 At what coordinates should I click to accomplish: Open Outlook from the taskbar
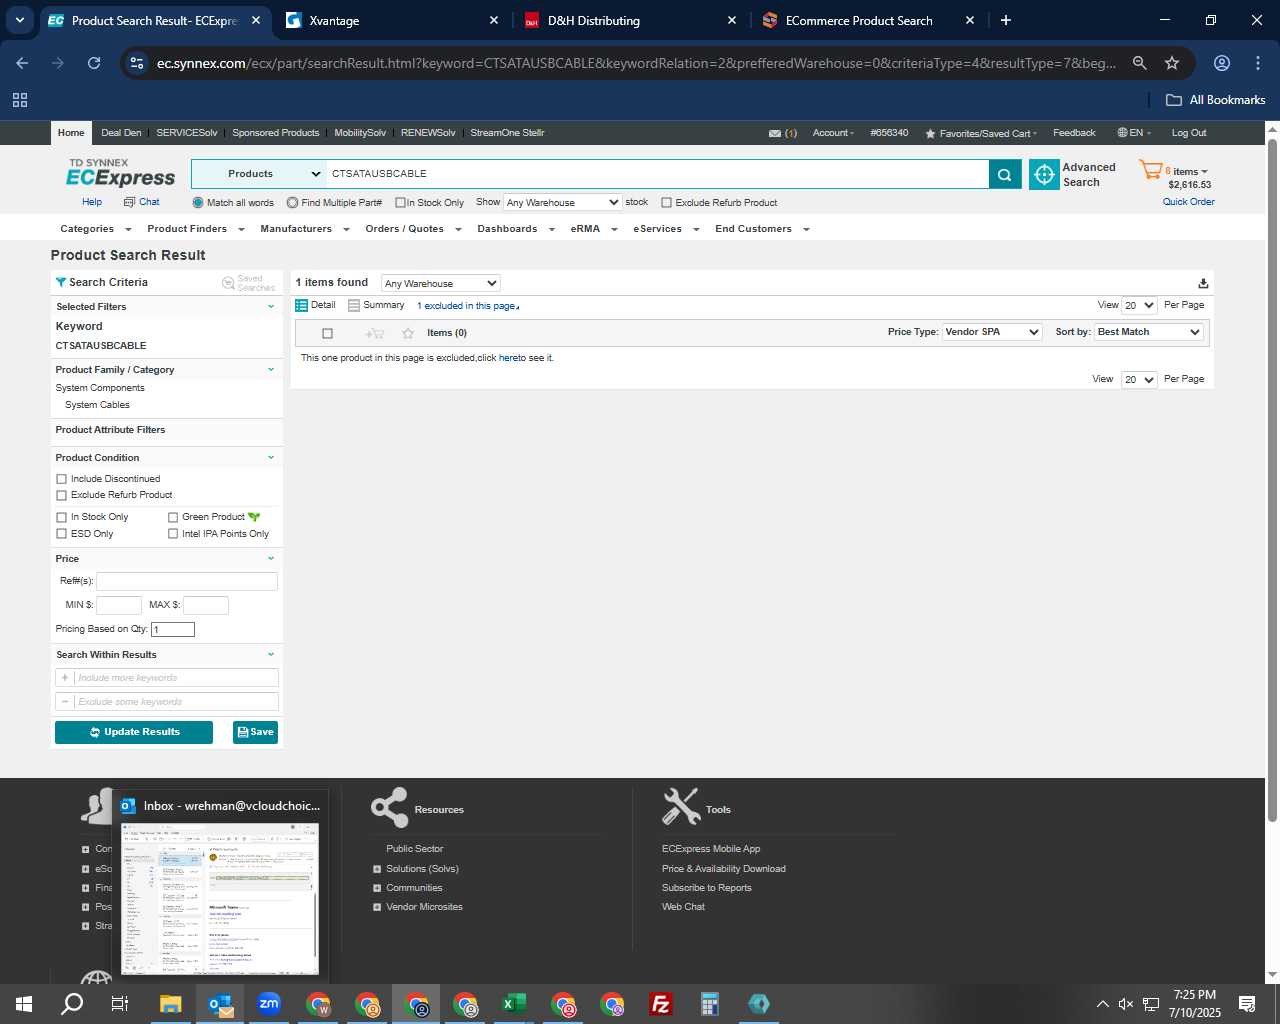(220, 1004)
